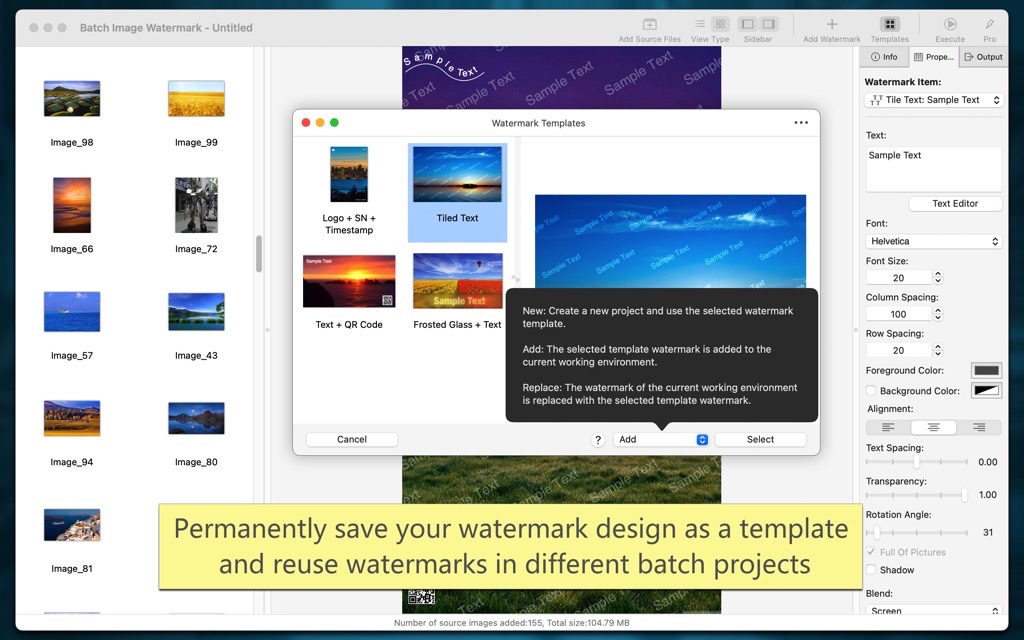
Task: Switch to the Properties tab
Action: 933,57
